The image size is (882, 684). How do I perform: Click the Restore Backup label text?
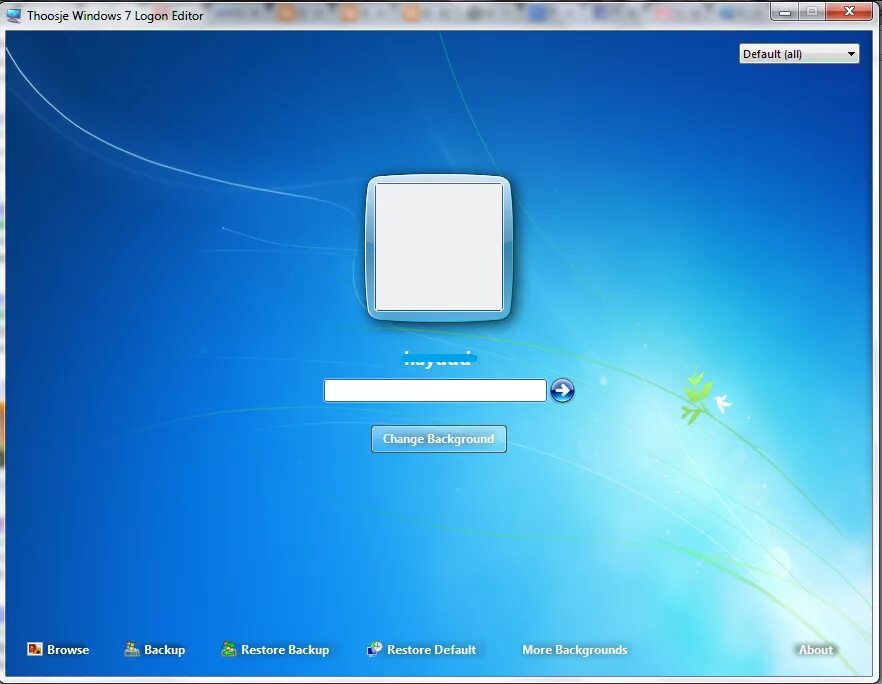pos(285,650)
